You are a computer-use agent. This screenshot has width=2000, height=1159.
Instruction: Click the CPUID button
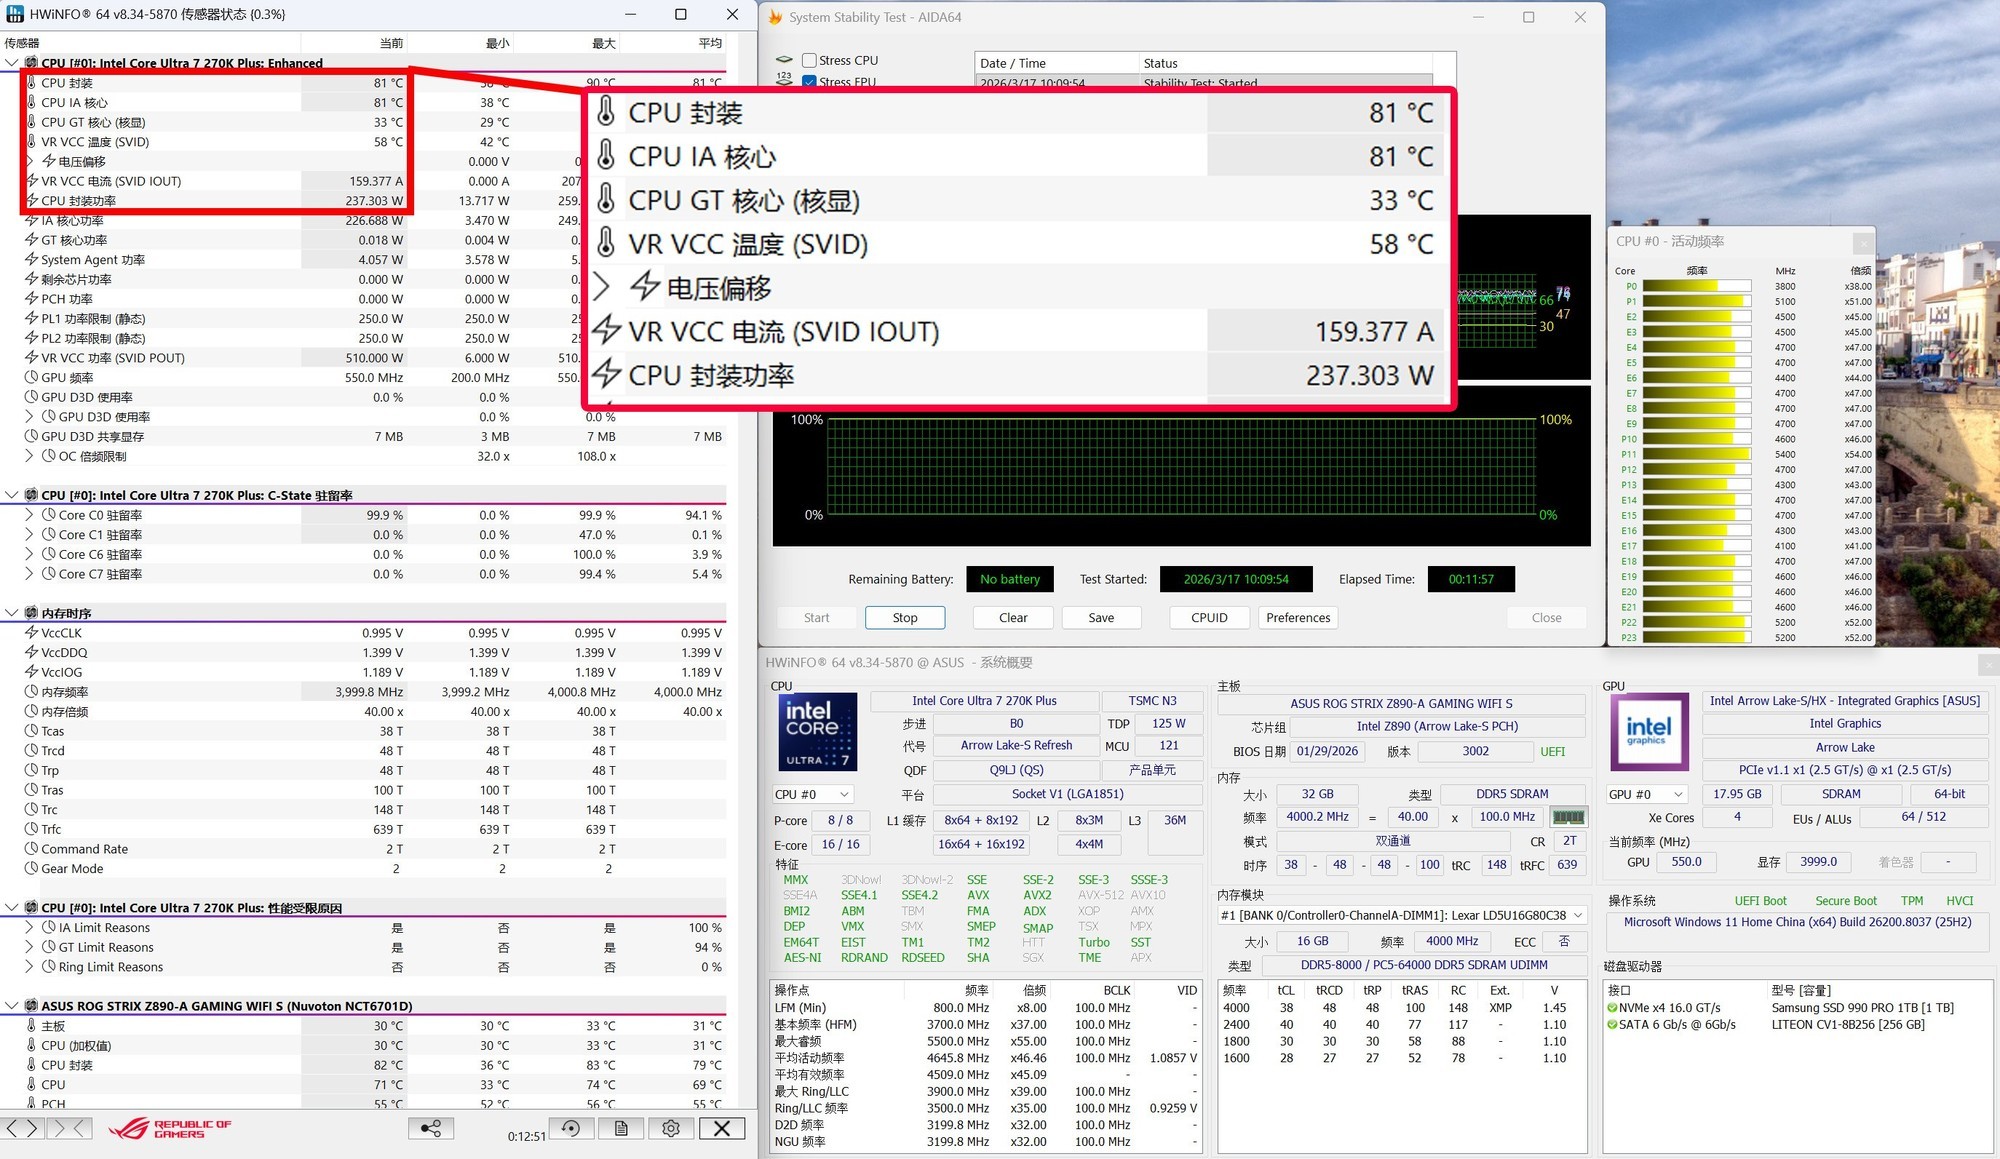click(x=1209, y=618)
